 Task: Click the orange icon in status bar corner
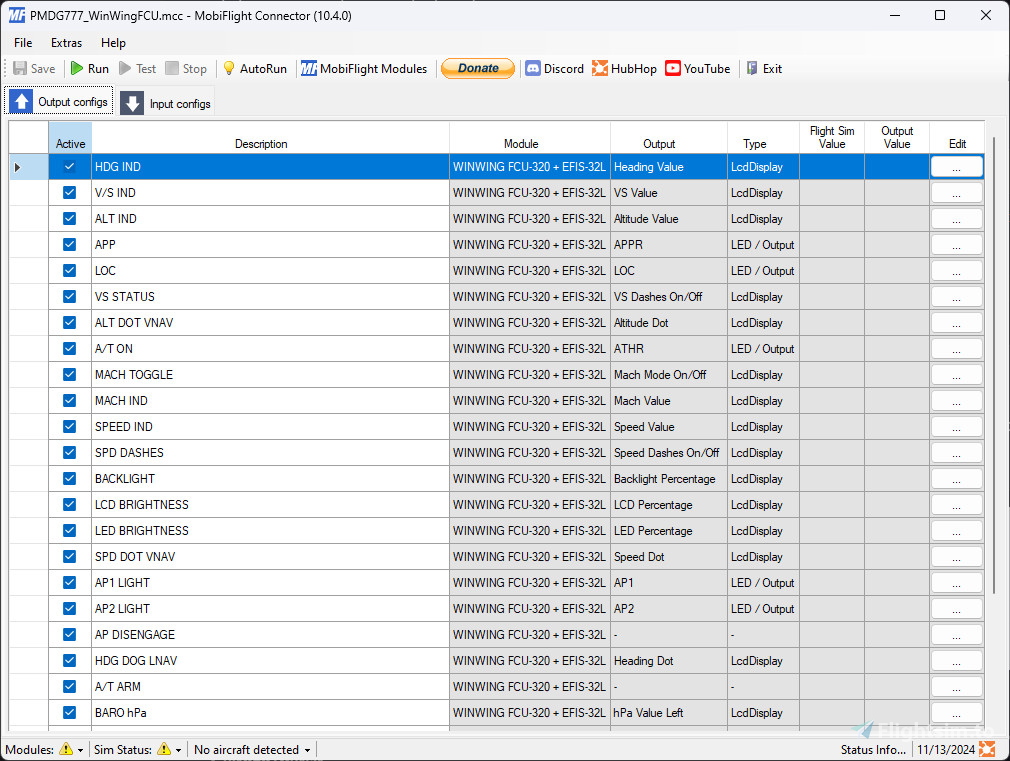pos(987,749)
